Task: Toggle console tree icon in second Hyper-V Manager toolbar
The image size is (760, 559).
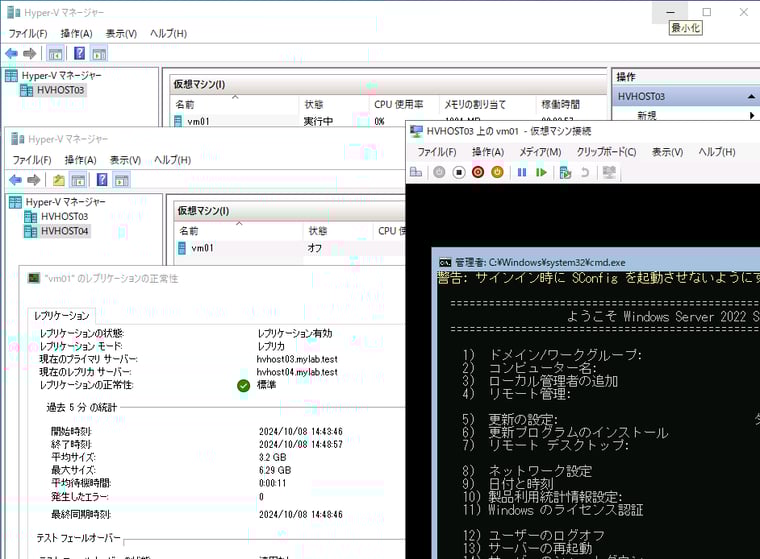Action: click(78, 180)
